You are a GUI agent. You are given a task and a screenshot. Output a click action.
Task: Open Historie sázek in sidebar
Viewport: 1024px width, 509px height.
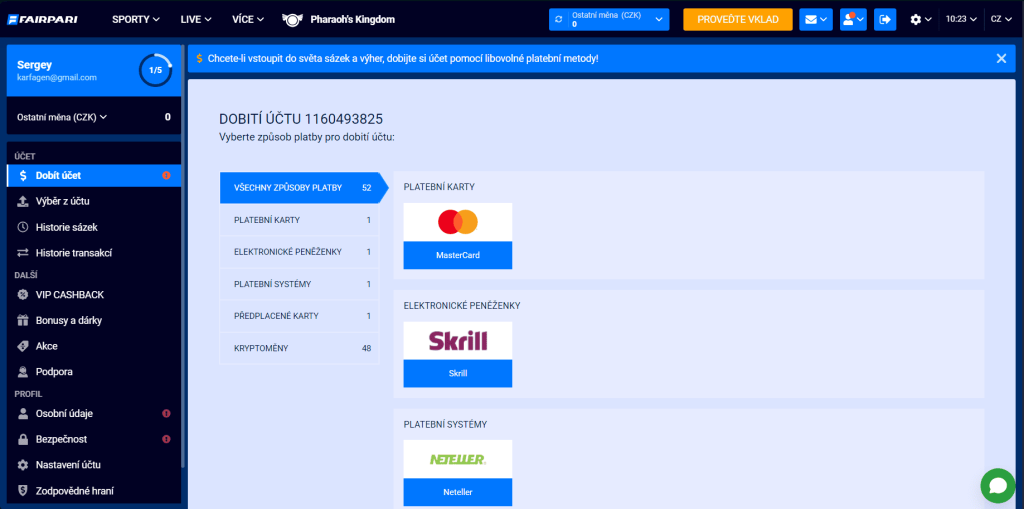pos(66,227)
